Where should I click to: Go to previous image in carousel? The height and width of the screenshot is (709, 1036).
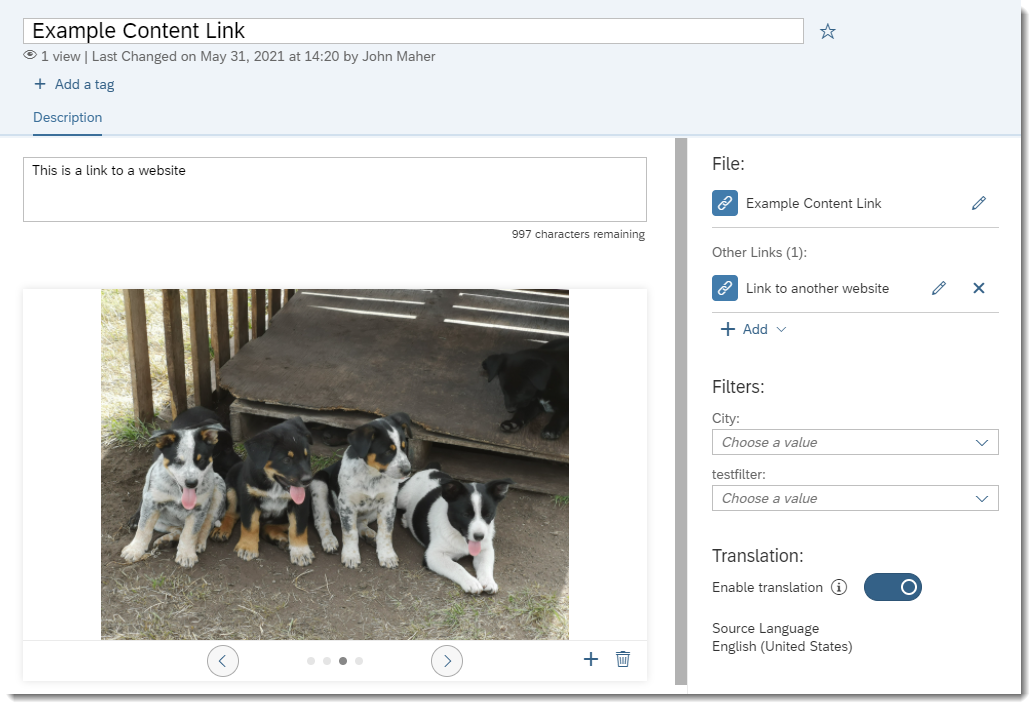click(223, 661)
